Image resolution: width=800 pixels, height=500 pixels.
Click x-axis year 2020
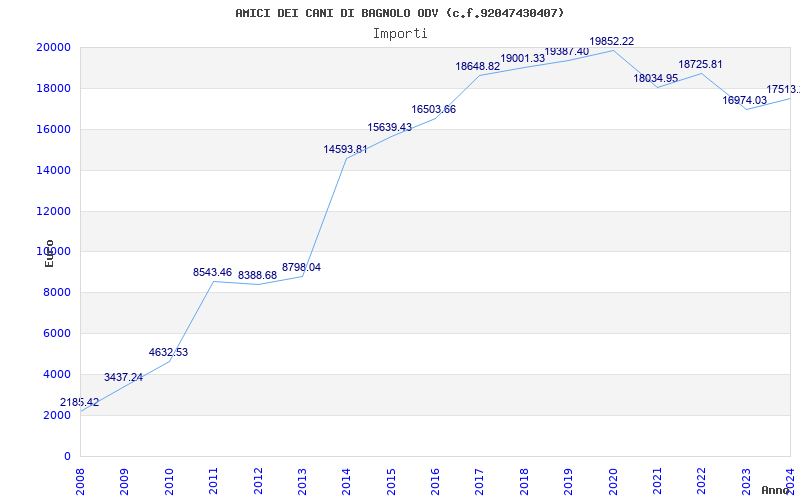613,482
